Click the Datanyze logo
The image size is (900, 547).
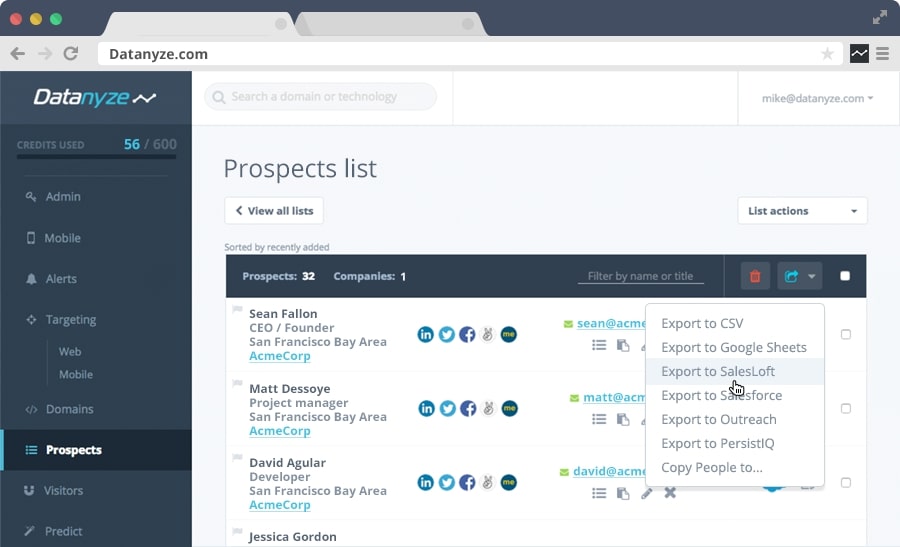(x=95, y=98)
